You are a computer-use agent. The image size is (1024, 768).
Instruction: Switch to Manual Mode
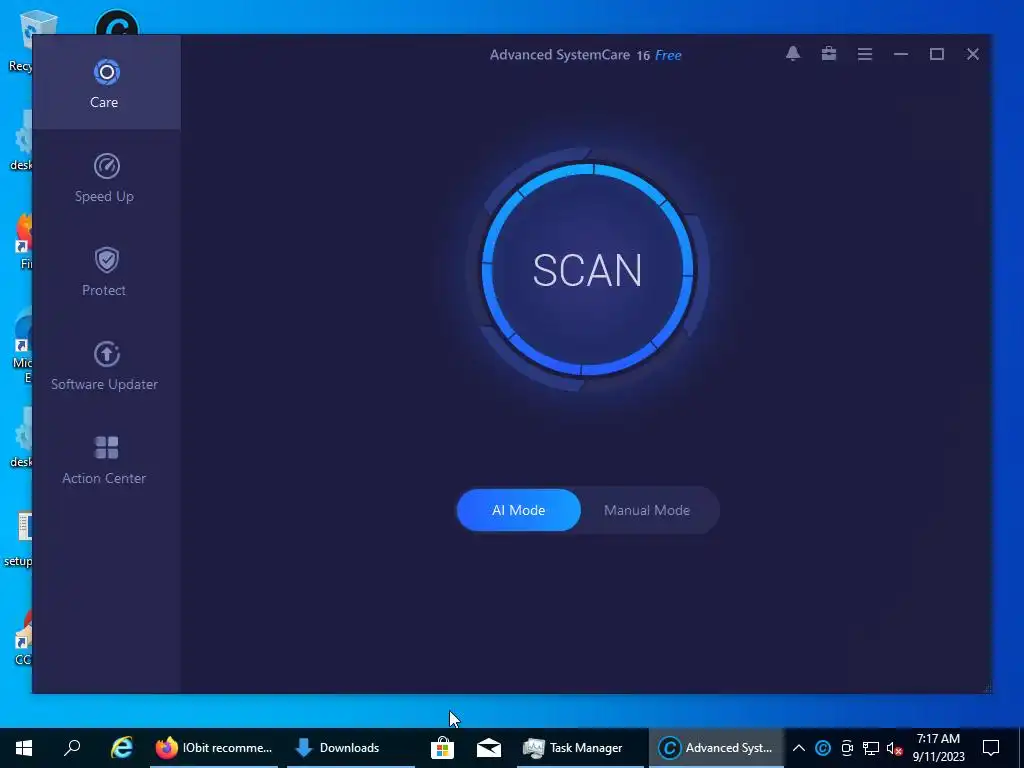(647, 510)
